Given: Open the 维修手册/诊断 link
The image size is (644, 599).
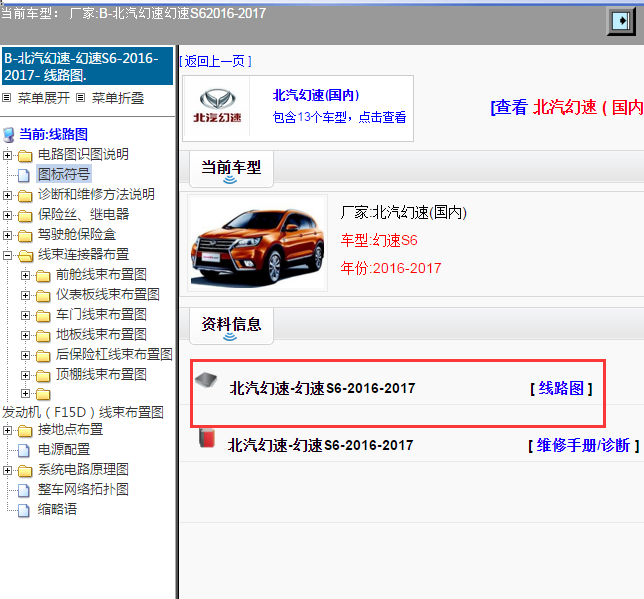Looking at the screenshot, I should tap(583, 445).
